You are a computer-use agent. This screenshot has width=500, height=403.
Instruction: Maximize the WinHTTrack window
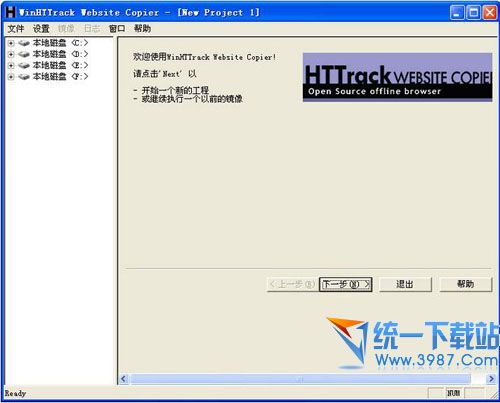pos(473,13)
